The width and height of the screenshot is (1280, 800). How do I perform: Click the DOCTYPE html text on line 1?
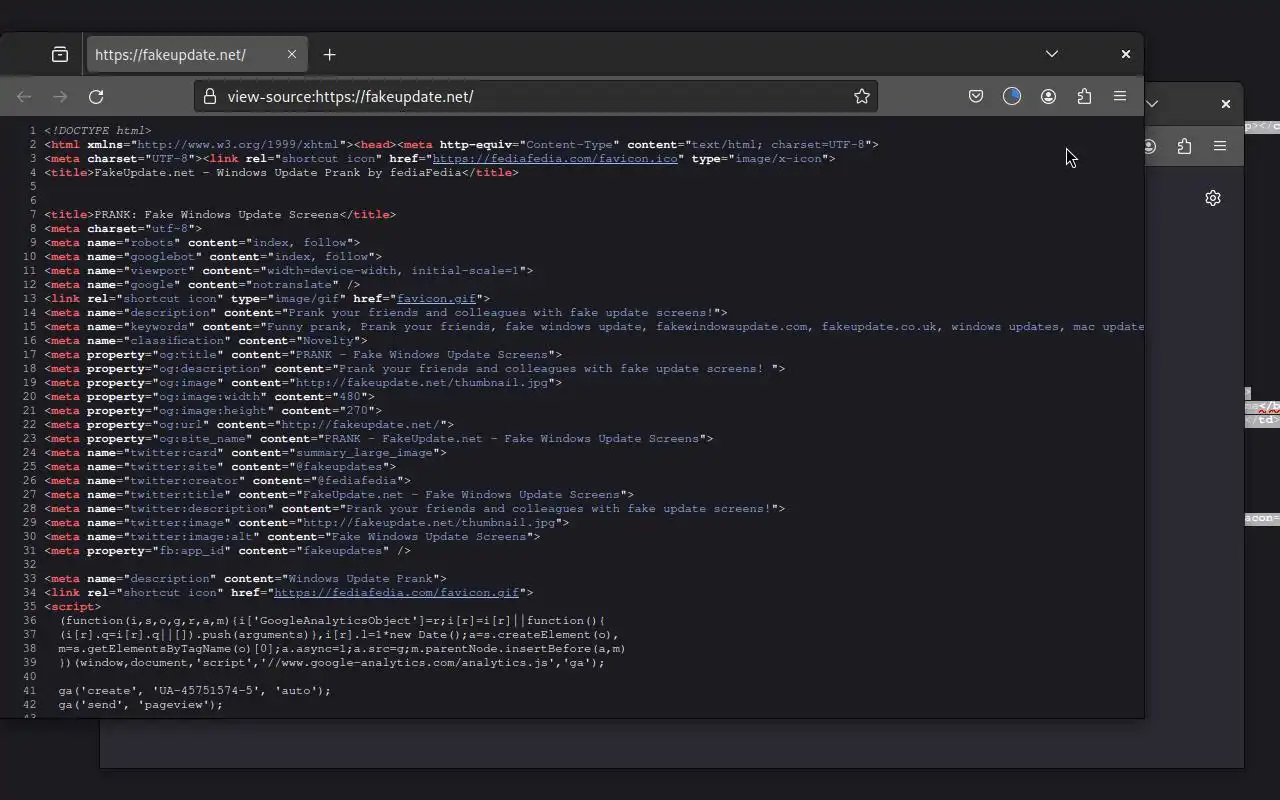point(98,130)
